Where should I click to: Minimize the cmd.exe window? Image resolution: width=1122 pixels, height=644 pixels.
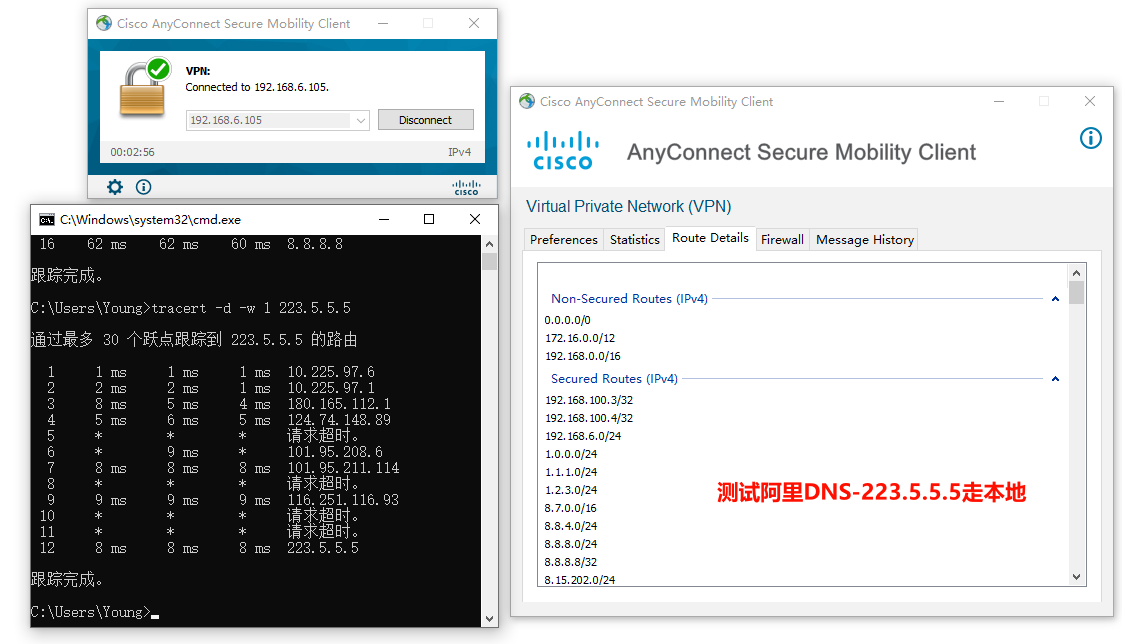[x=384, y=219]
